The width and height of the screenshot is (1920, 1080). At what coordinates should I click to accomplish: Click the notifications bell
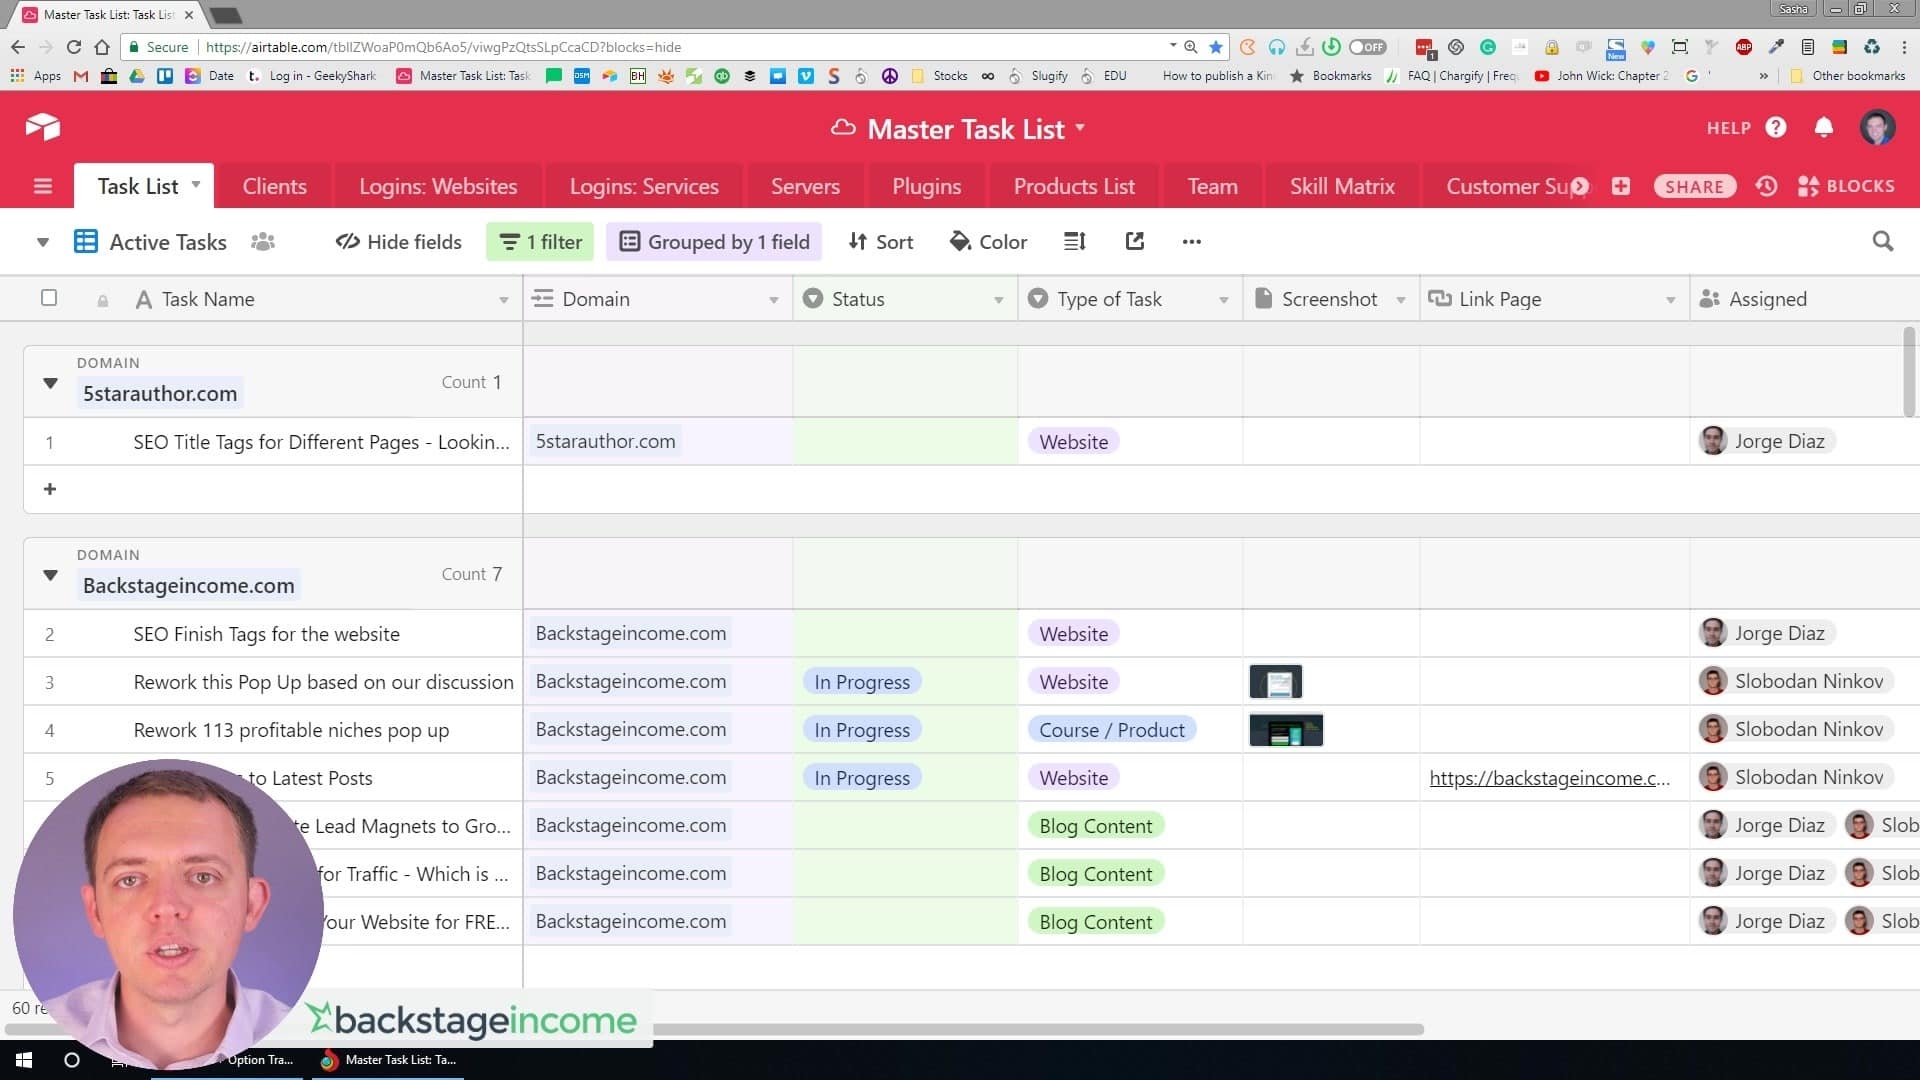[1822, 128]
